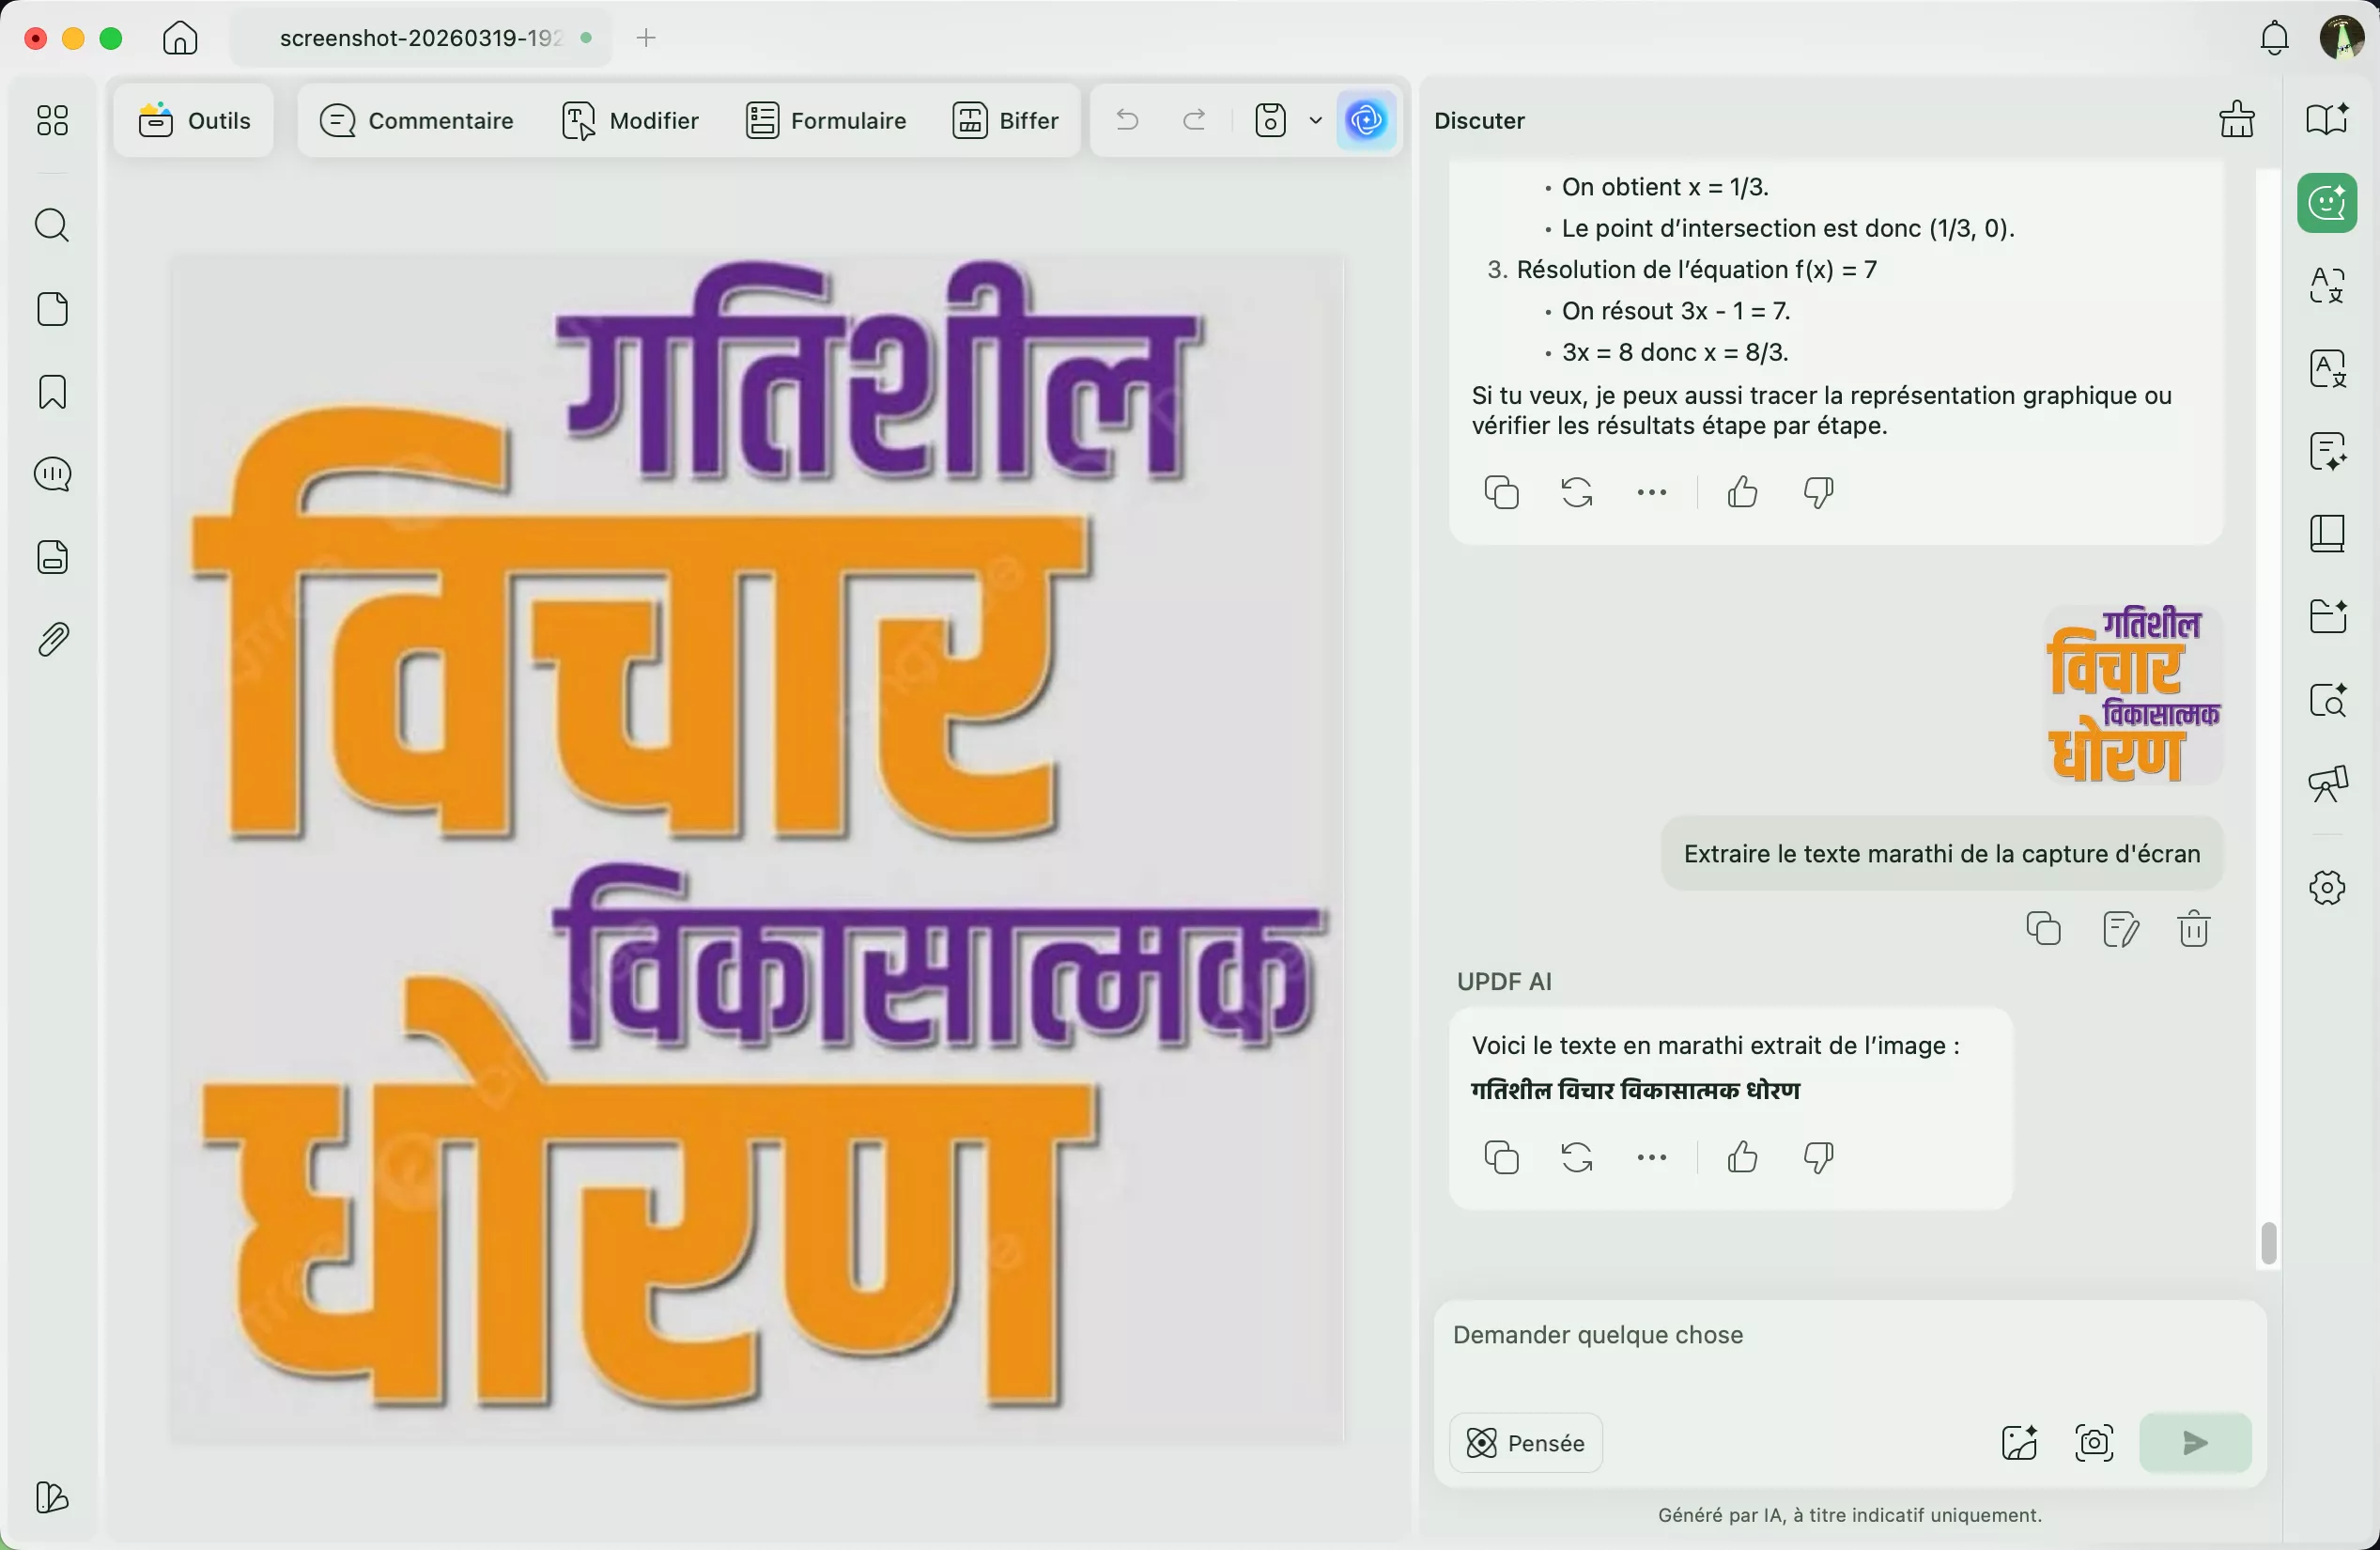
Task: Open the bookmarks panel
Action: 52,392
